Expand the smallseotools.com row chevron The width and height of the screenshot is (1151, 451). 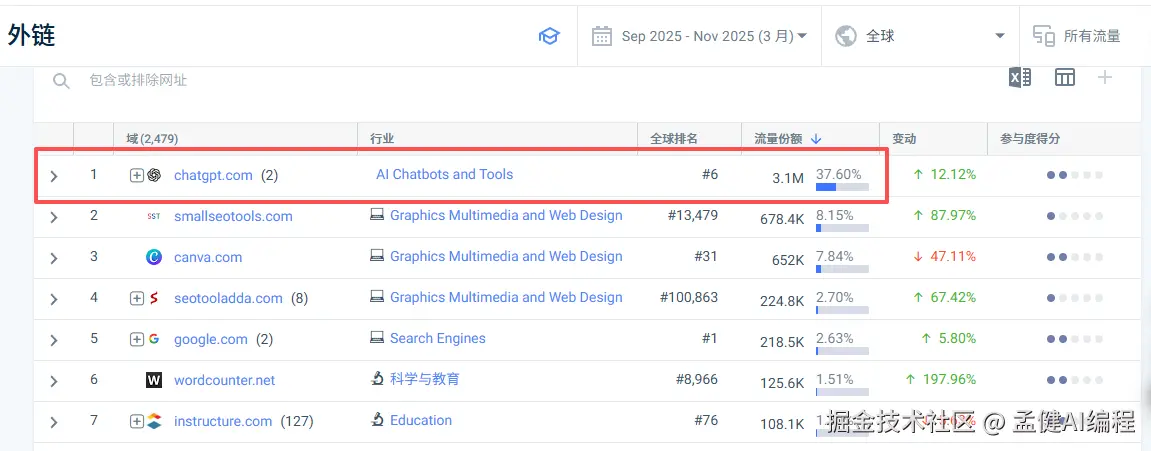[x=54, y=217]
